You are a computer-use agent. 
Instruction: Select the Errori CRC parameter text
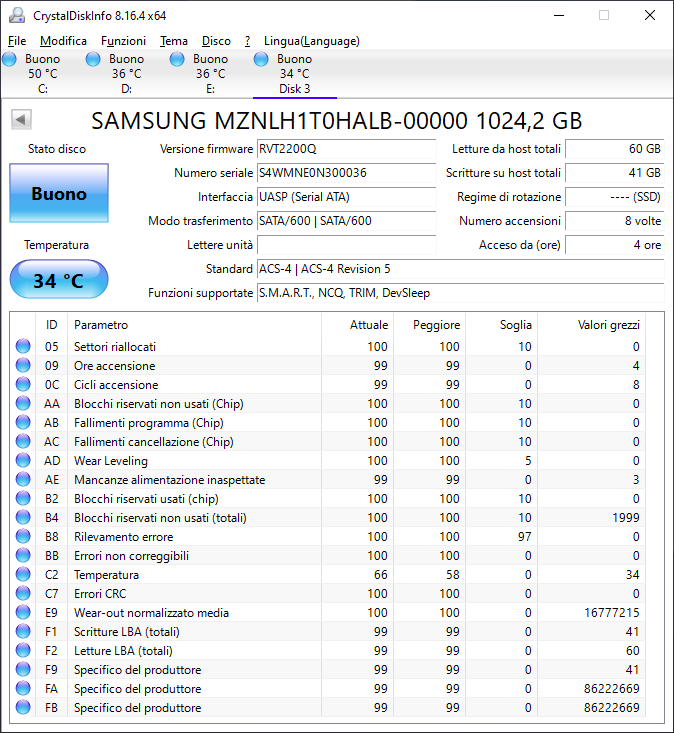pos(100,594)
